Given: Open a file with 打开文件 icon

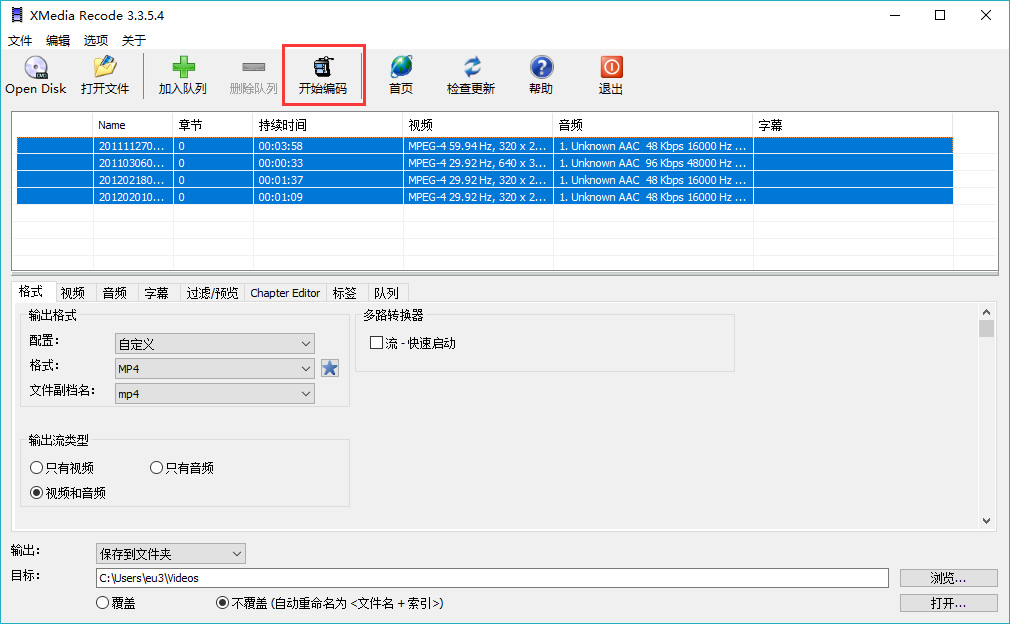Looking at the screenshot, I should coord(105,75).
